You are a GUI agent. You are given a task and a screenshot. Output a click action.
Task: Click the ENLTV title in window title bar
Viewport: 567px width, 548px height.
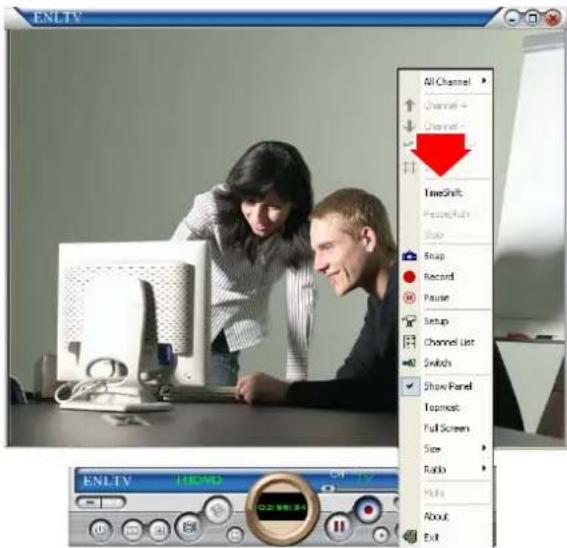(x=57, y=17)
